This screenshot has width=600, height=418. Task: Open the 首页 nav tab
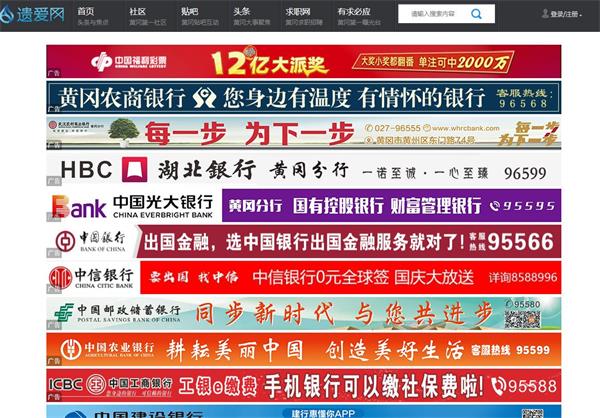[x=93, y=16]
